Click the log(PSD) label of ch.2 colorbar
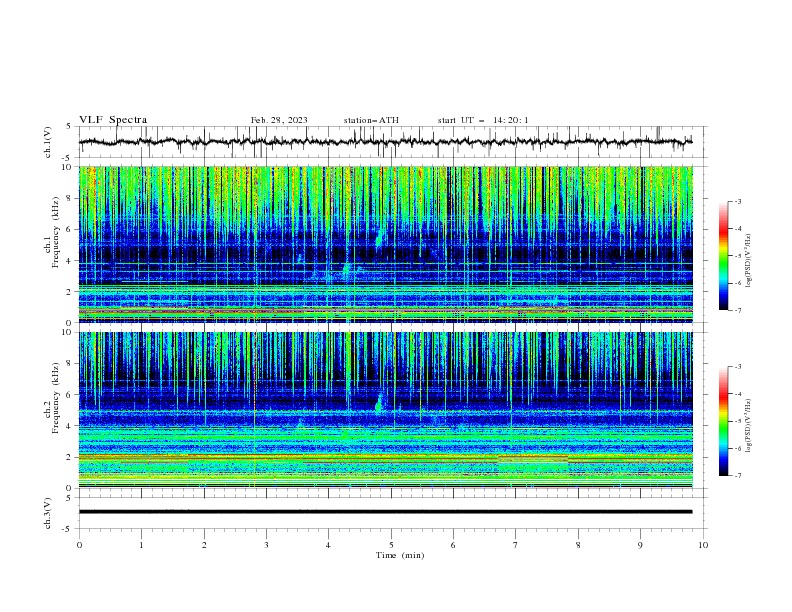This screenshot has height=612, width=792. coord(749,425)
